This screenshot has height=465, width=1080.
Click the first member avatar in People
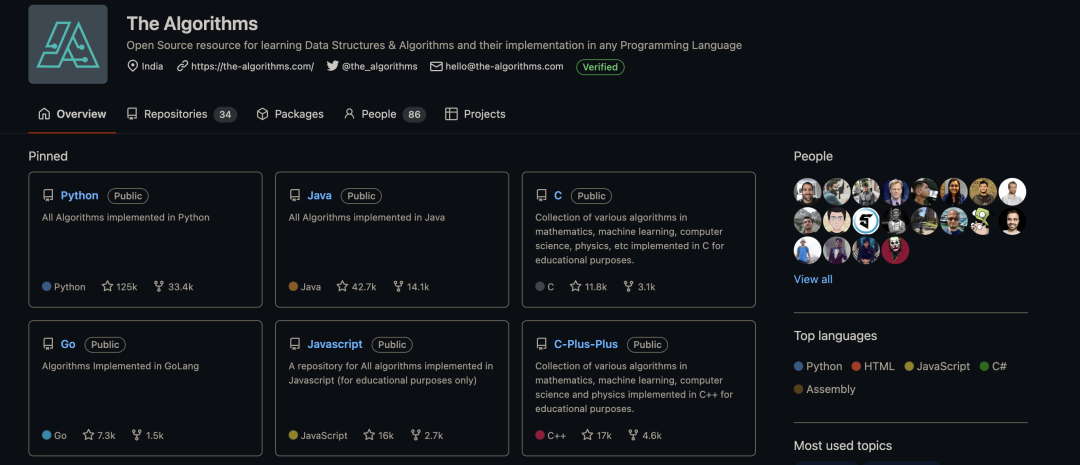[807, 191]
